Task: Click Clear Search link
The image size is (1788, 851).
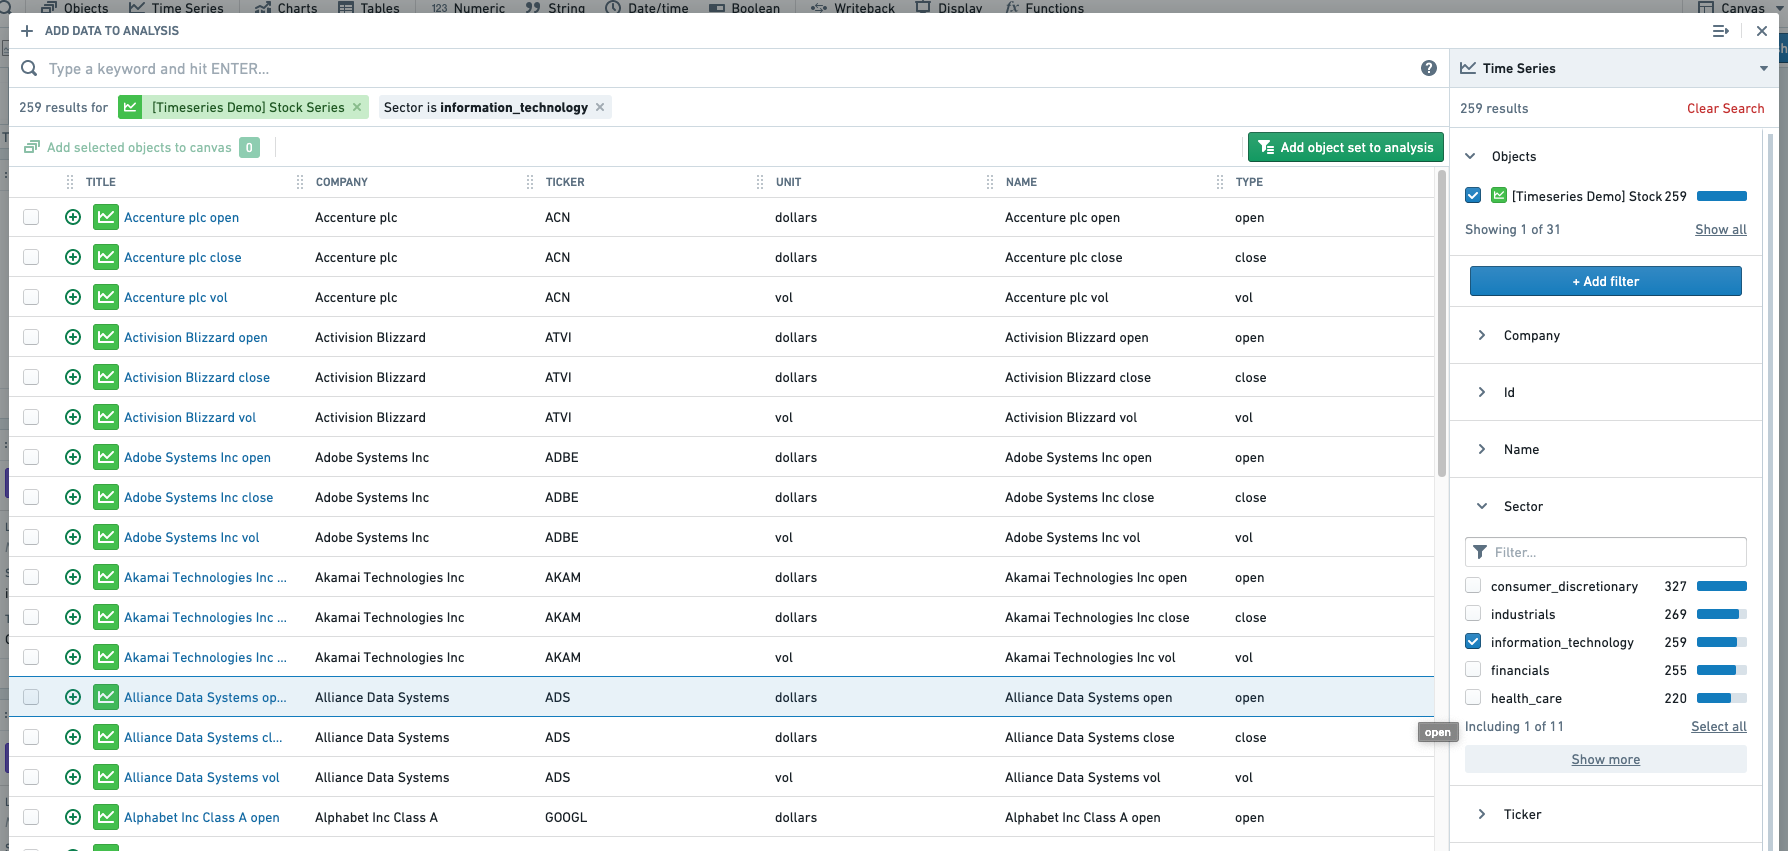Action: pos(1725,108)
